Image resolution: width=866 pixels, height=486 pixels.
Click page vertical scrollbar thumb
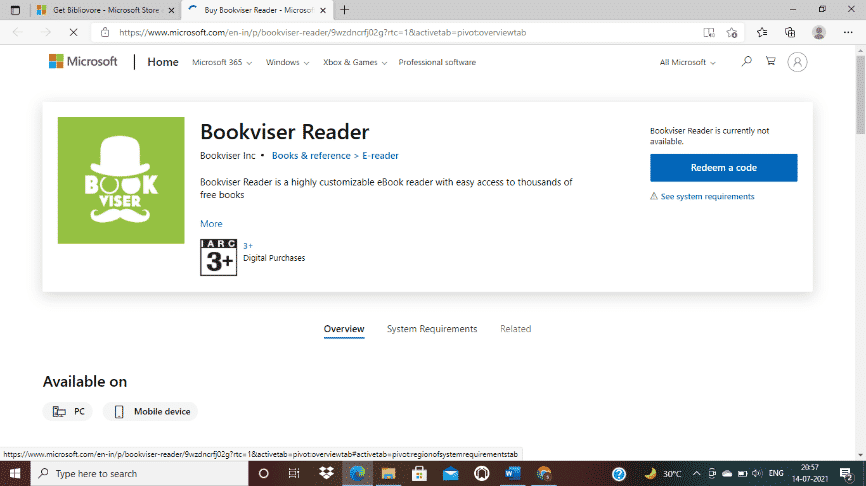[x=860, y=94]
